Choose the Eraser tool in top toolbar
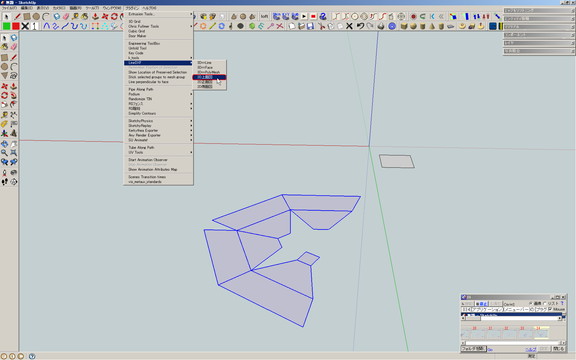 pyautogui.click(x=66, y=17)
